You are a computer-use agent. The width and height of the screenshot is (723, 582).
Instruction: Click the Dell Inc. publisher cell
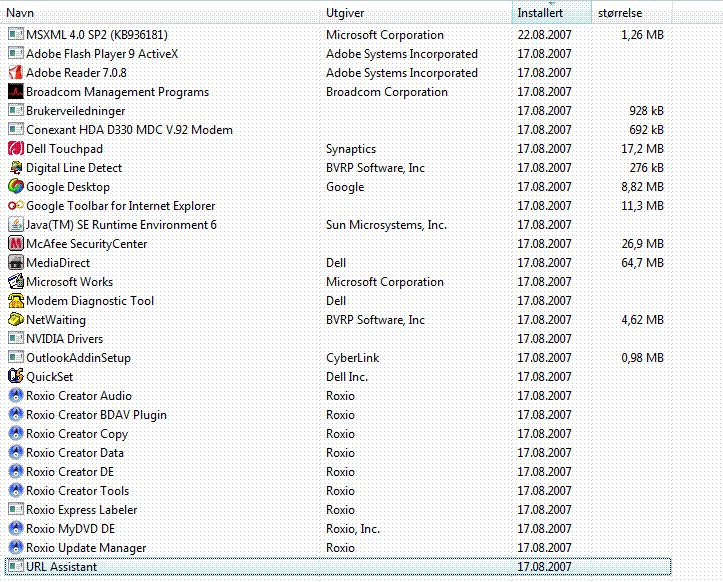pyautogui.click(x=347, y=377)
